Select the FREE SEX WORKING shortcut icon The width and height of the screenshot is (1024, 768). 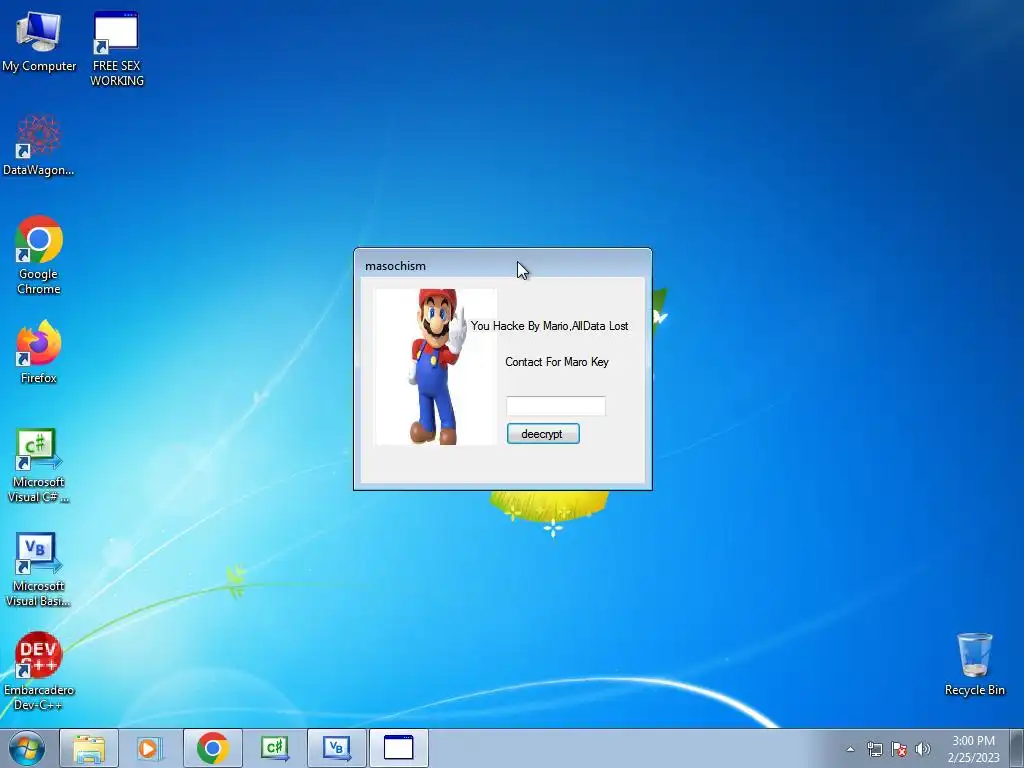(x=116, y=48)
